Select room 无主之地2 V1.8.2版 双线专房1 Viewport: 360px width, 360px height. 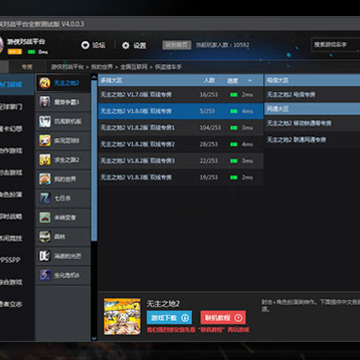pyautogui.click(x=180, y=128)
